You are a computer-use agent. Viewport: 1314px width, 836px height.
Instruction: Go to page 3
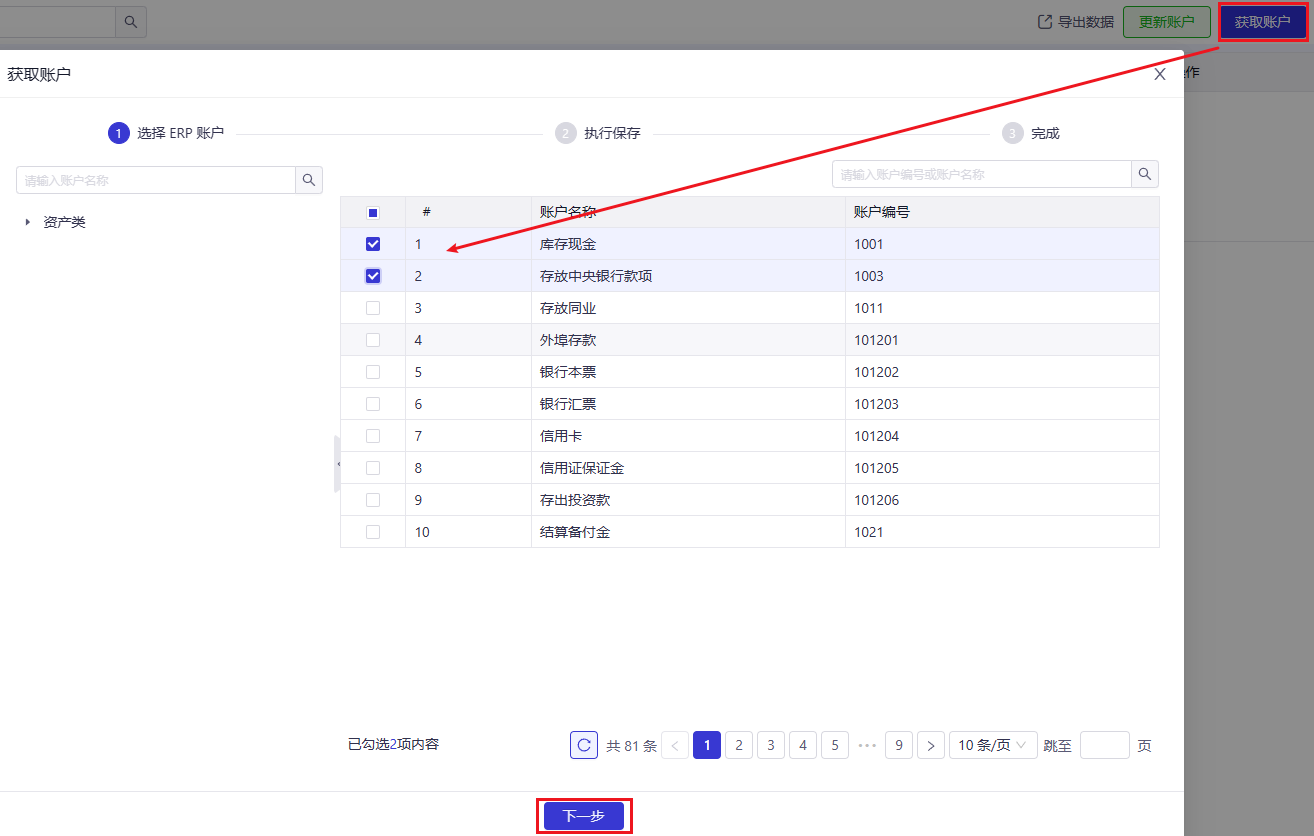pos(771,745)
